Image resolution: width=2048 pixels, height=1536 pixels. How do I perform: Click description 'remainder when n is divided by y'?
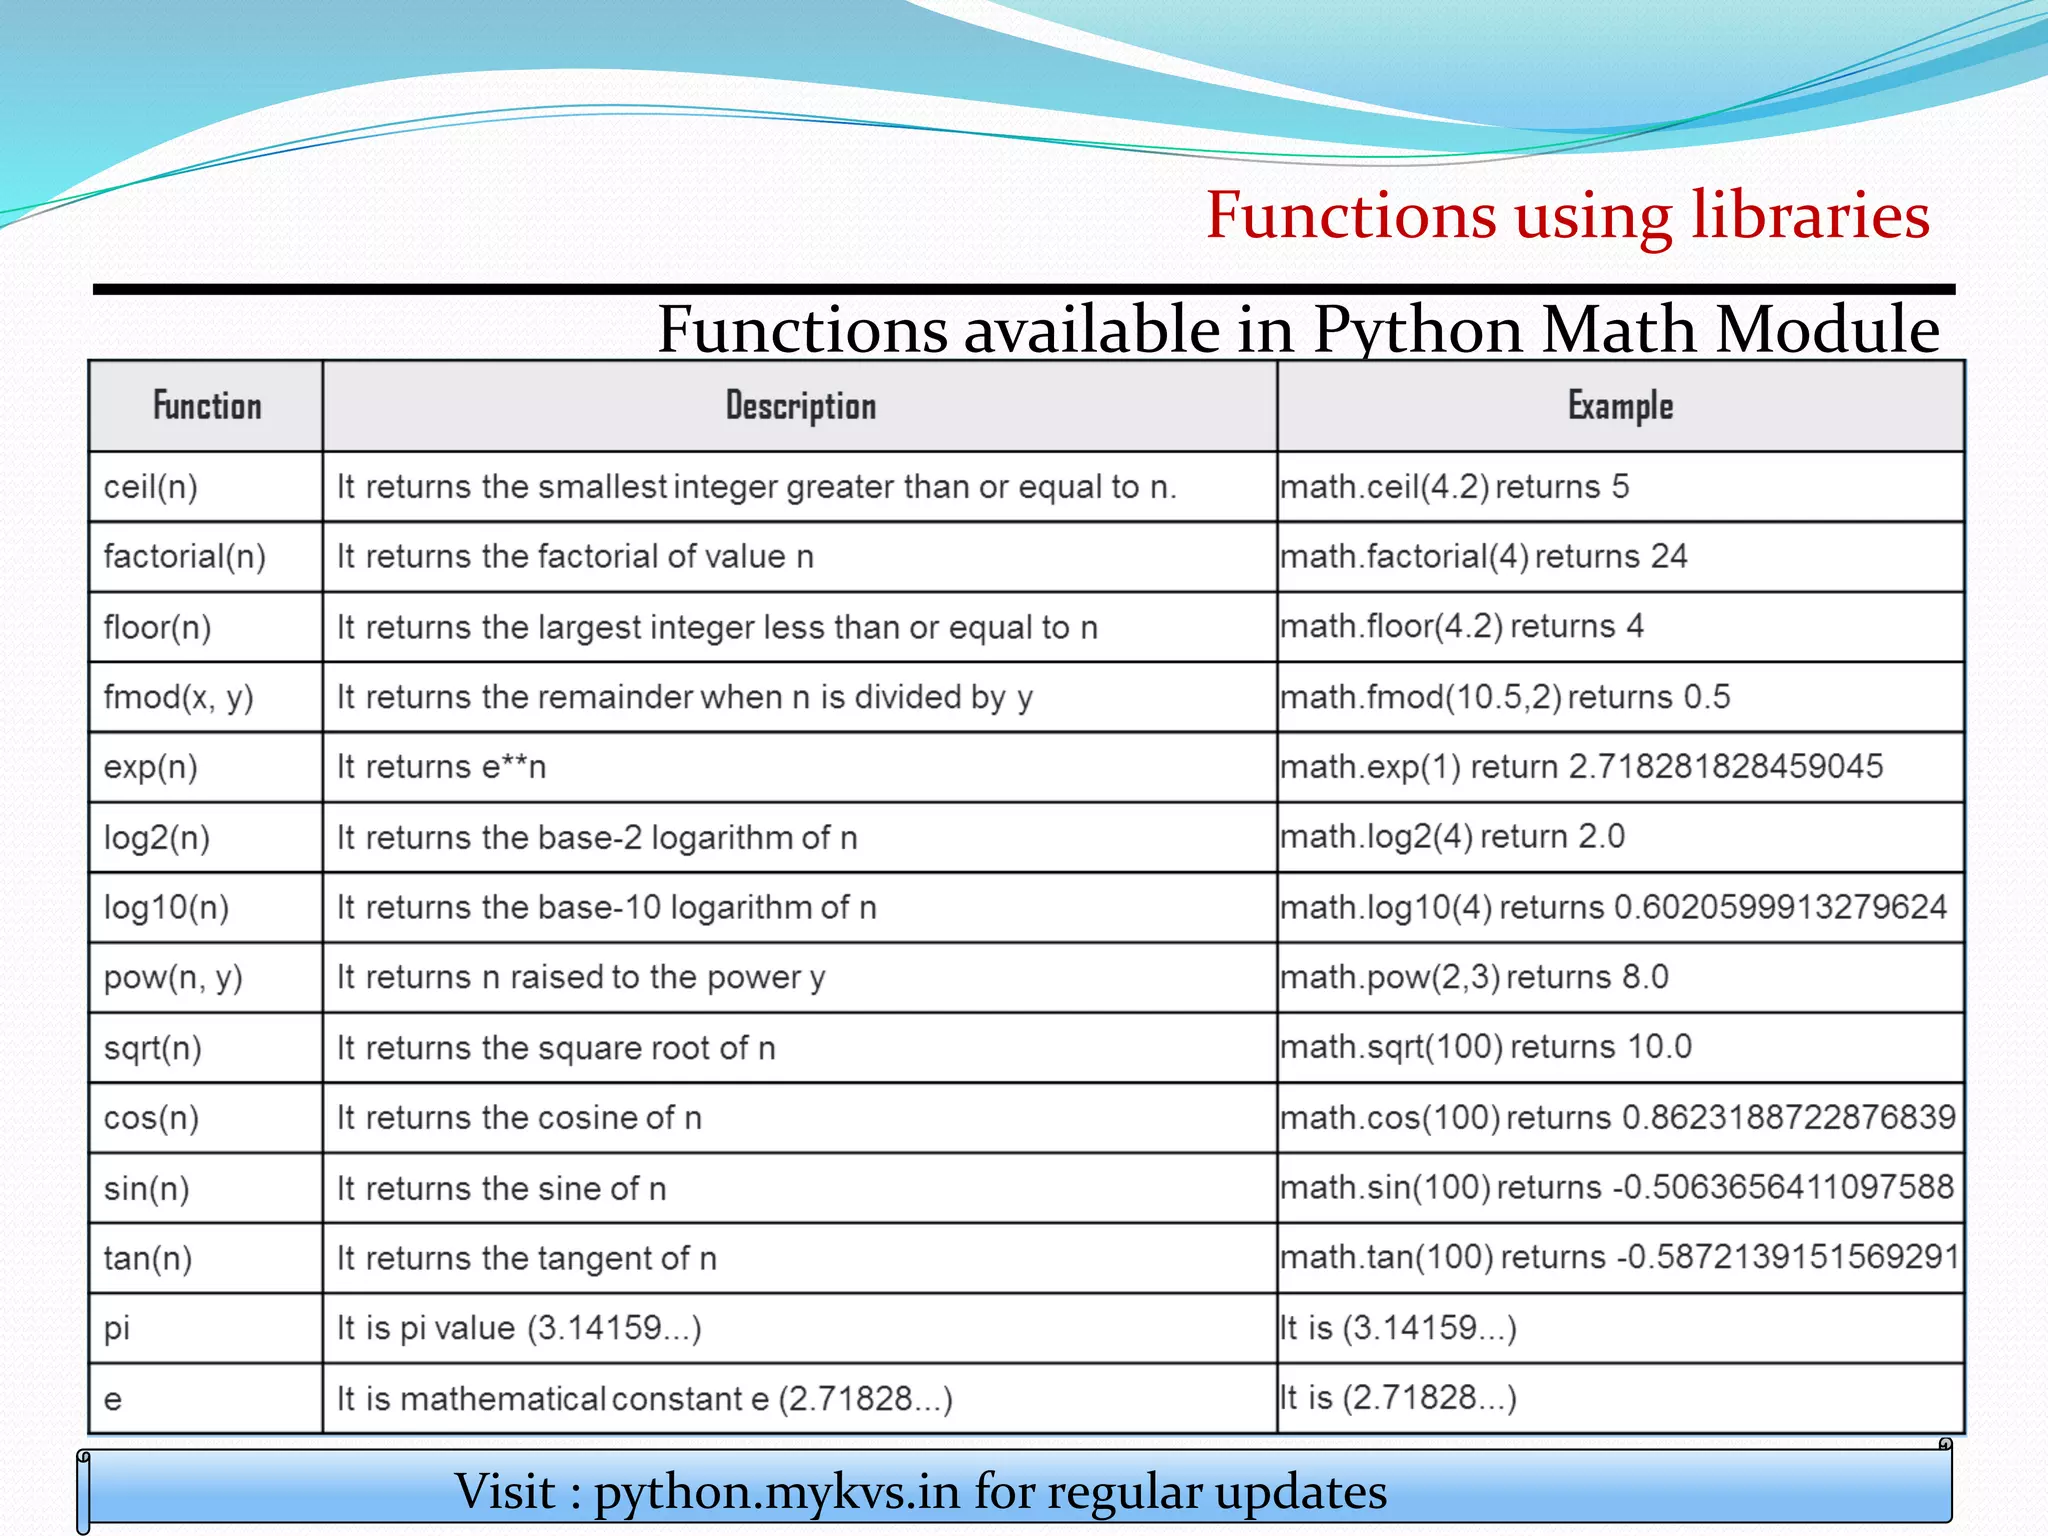785,698
